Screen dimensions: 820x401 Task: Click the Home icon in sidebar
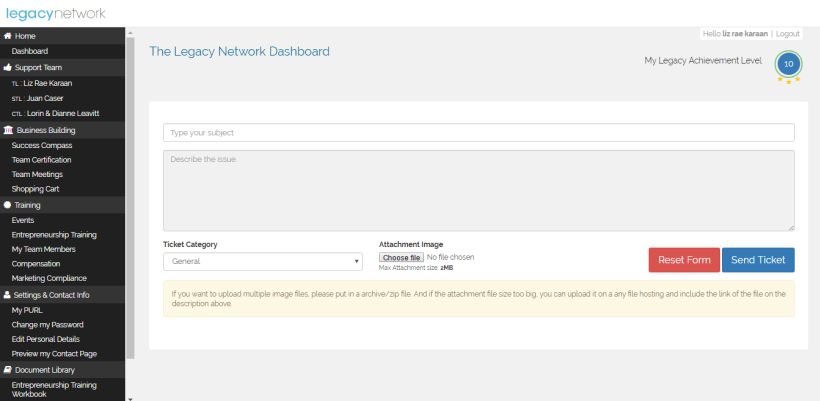[7, 36]
